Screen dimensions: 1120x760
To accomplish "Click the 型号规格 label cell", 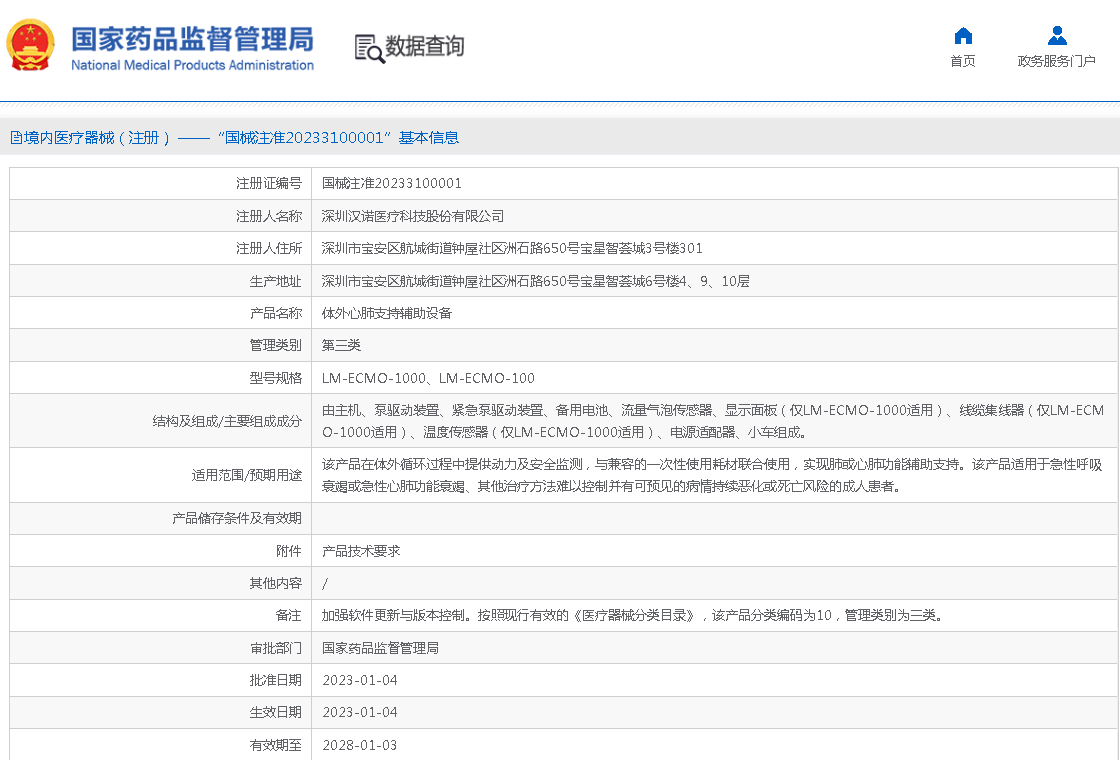I will point(161,378).
